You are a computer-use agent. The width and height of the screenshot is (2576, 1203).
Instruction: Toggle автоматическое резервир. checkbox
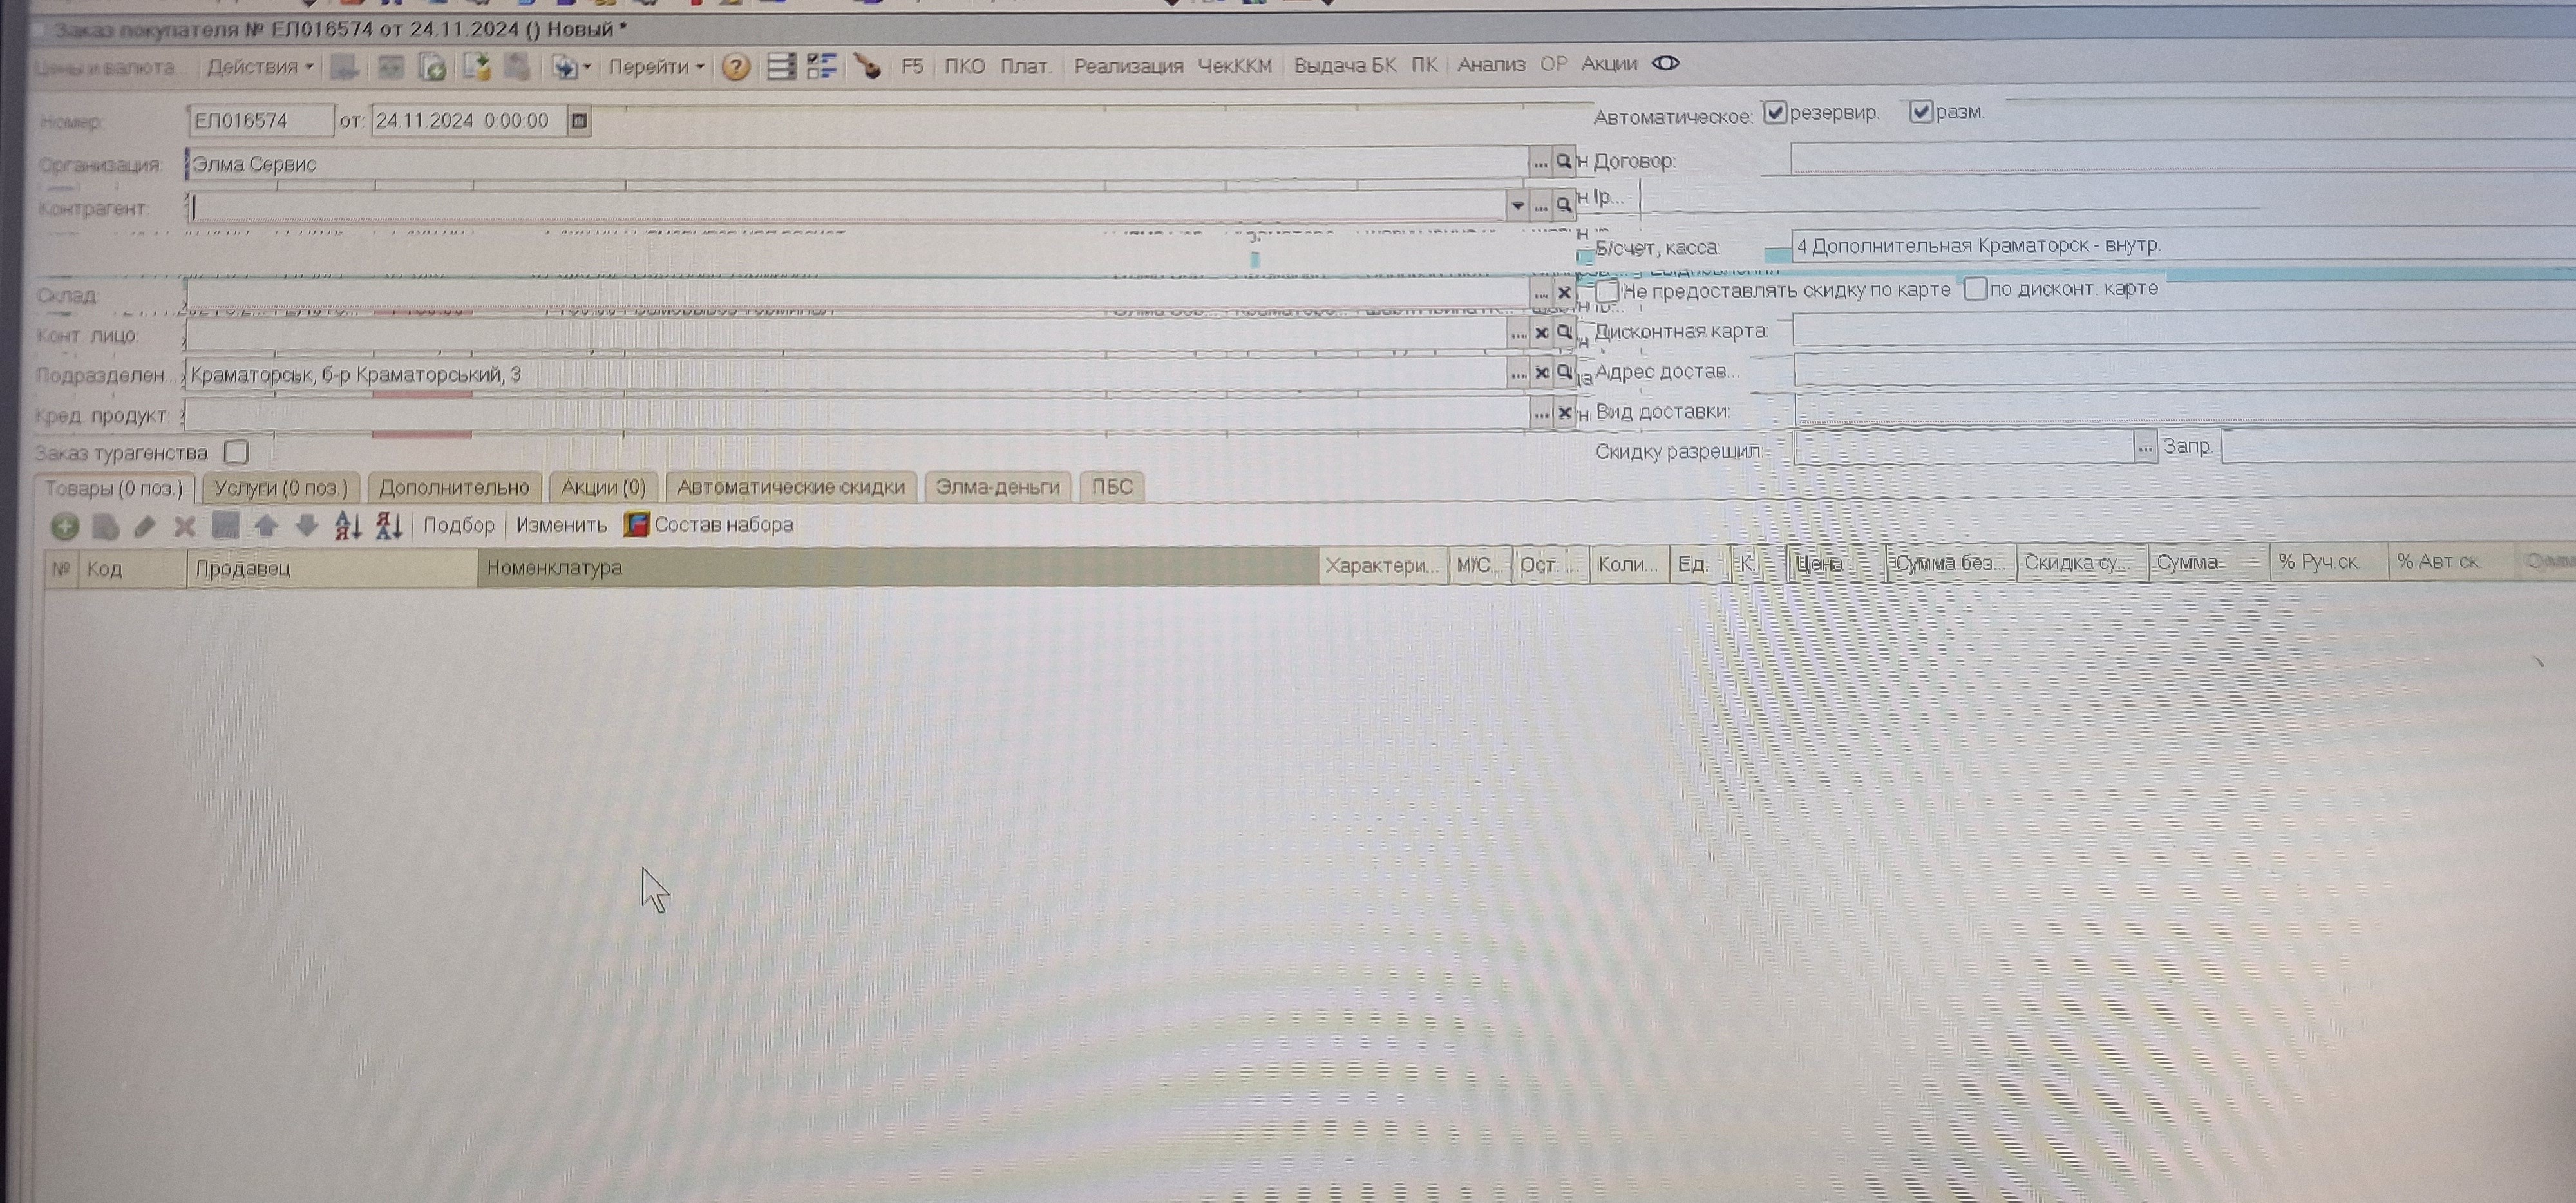(1775, 112)
